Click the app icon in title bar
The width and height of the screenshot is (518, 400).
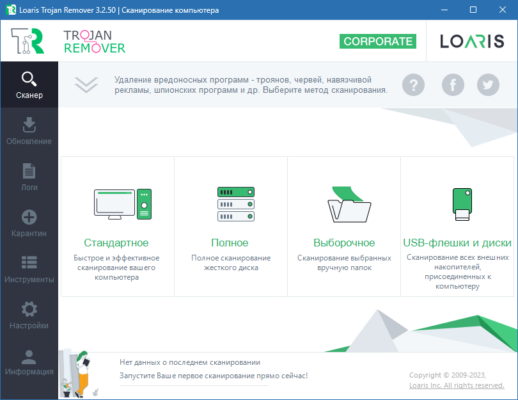point(11,10)
